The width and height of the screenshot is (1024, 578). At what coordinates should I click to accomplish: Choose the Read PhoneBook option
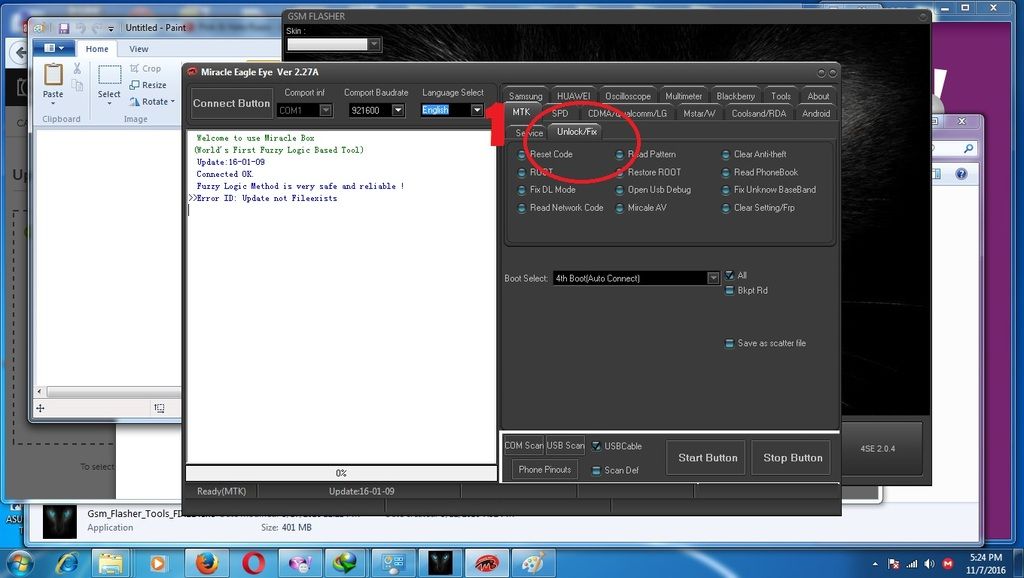[760, 172]
